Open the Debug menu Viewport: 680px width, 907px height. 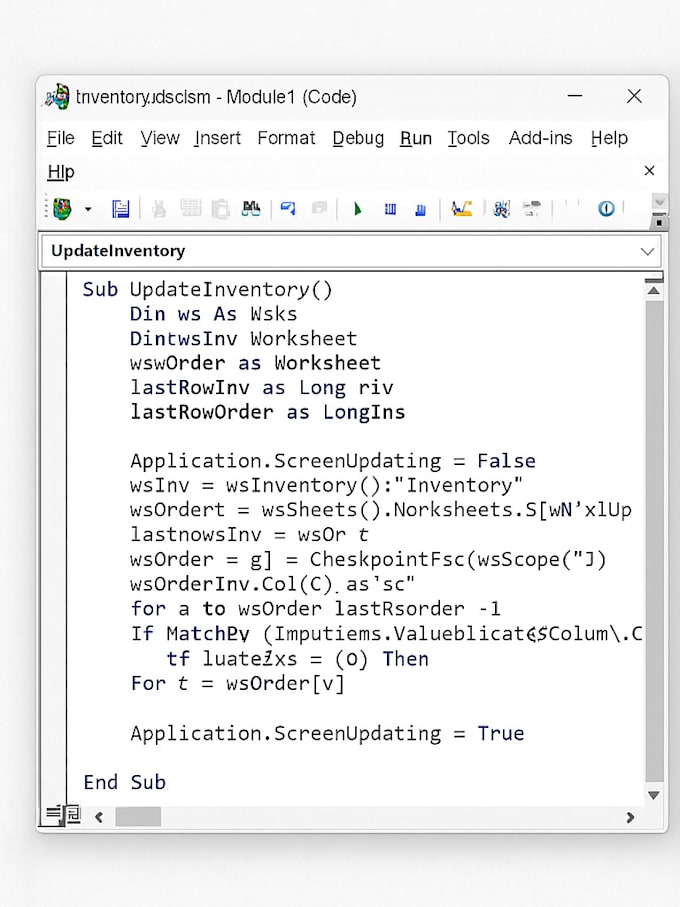click(x=358, y=138)
